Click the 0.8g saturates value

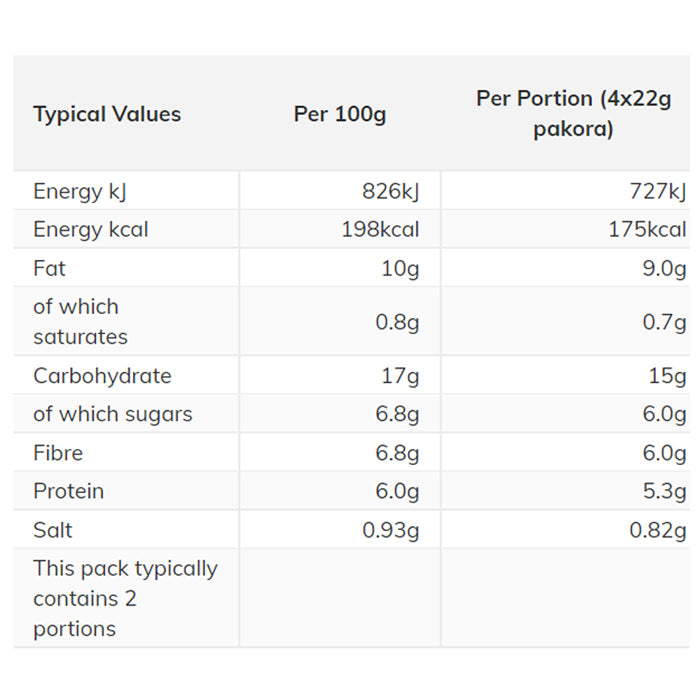pyautogui.click(x=397, y=322)
